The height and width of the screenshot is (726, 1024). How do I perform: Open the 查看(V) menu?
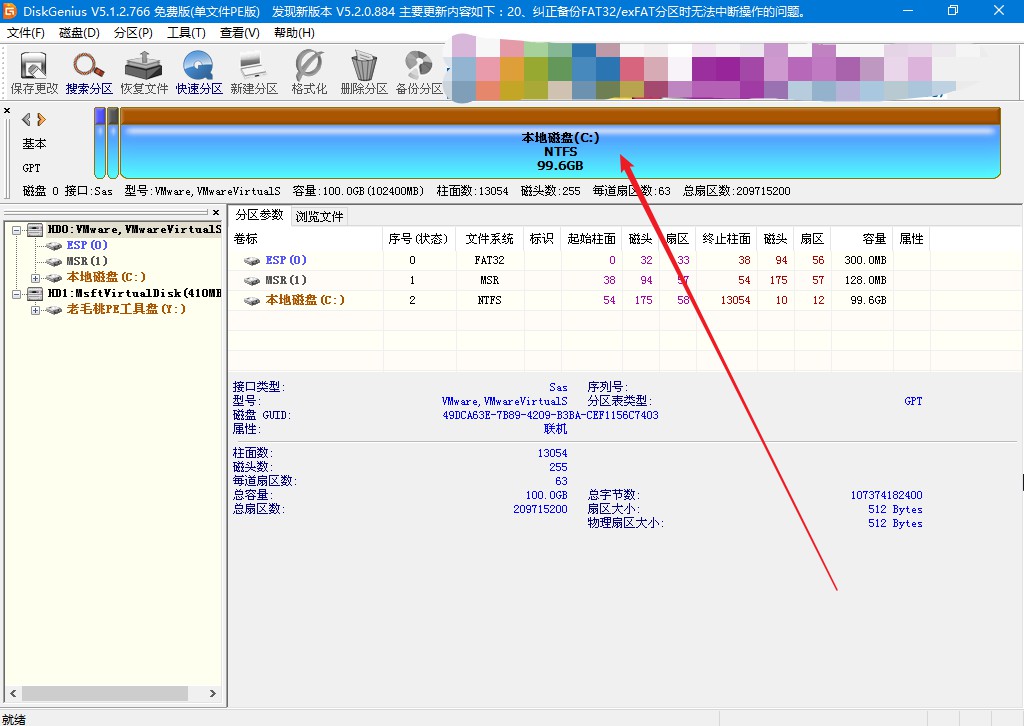[x=240, y=33]
